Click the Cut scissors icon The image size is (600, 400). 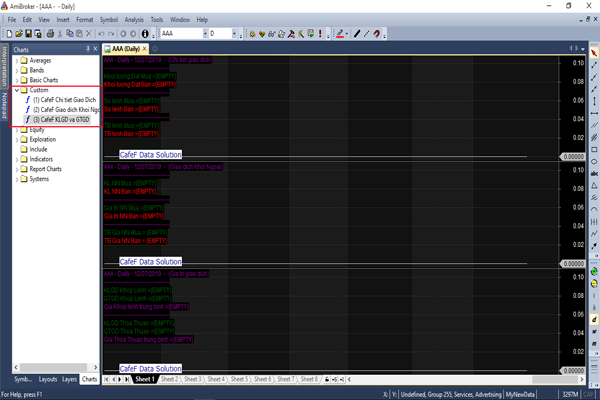click(x=60, y=34)
